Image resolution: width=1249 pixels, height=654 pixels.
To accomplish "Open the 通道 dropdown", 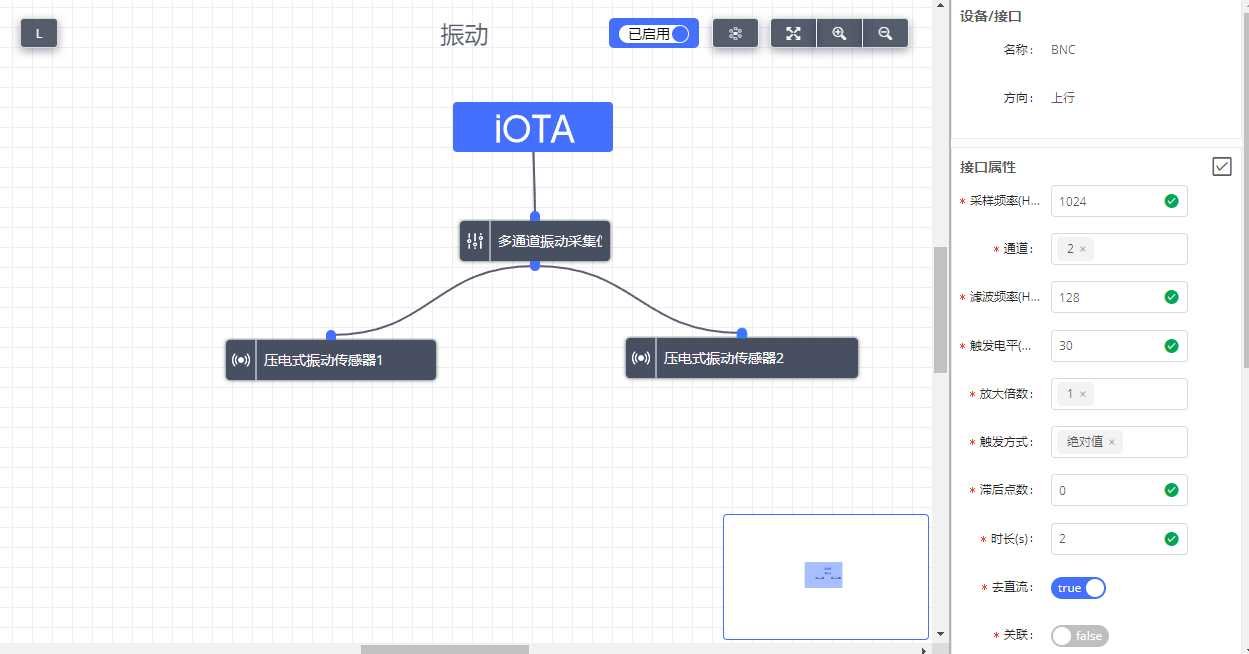I will point(1140,249).
